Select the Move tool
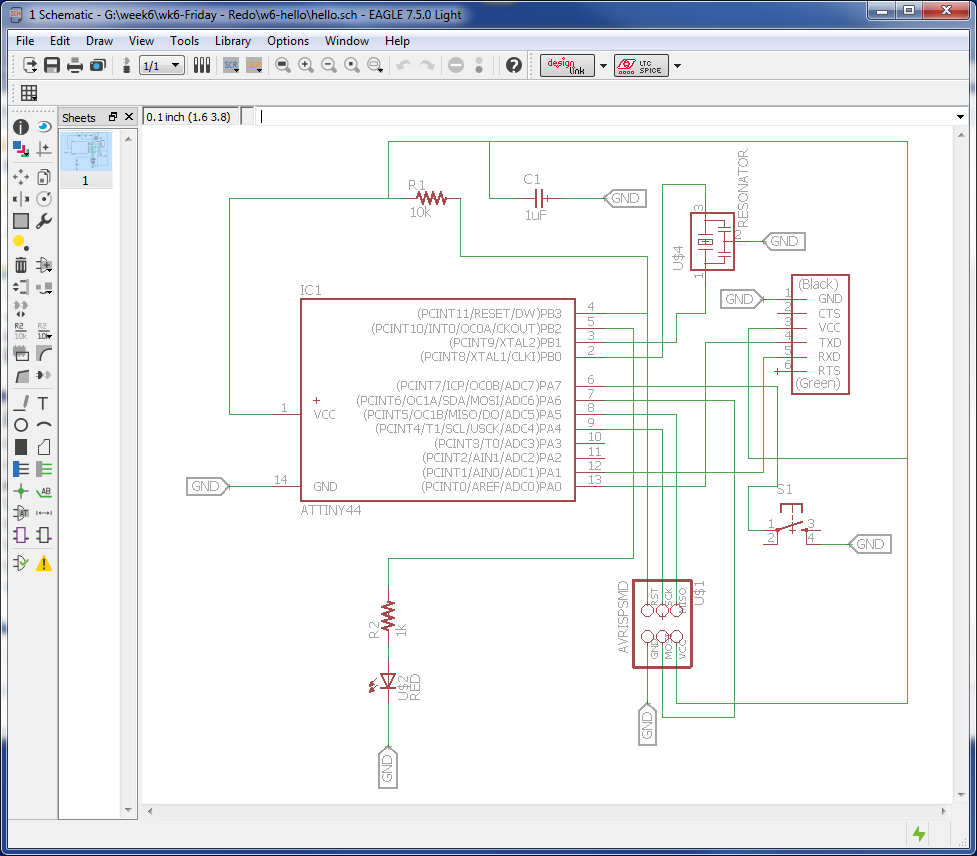977x856 pixels. [x=21, y=177]
